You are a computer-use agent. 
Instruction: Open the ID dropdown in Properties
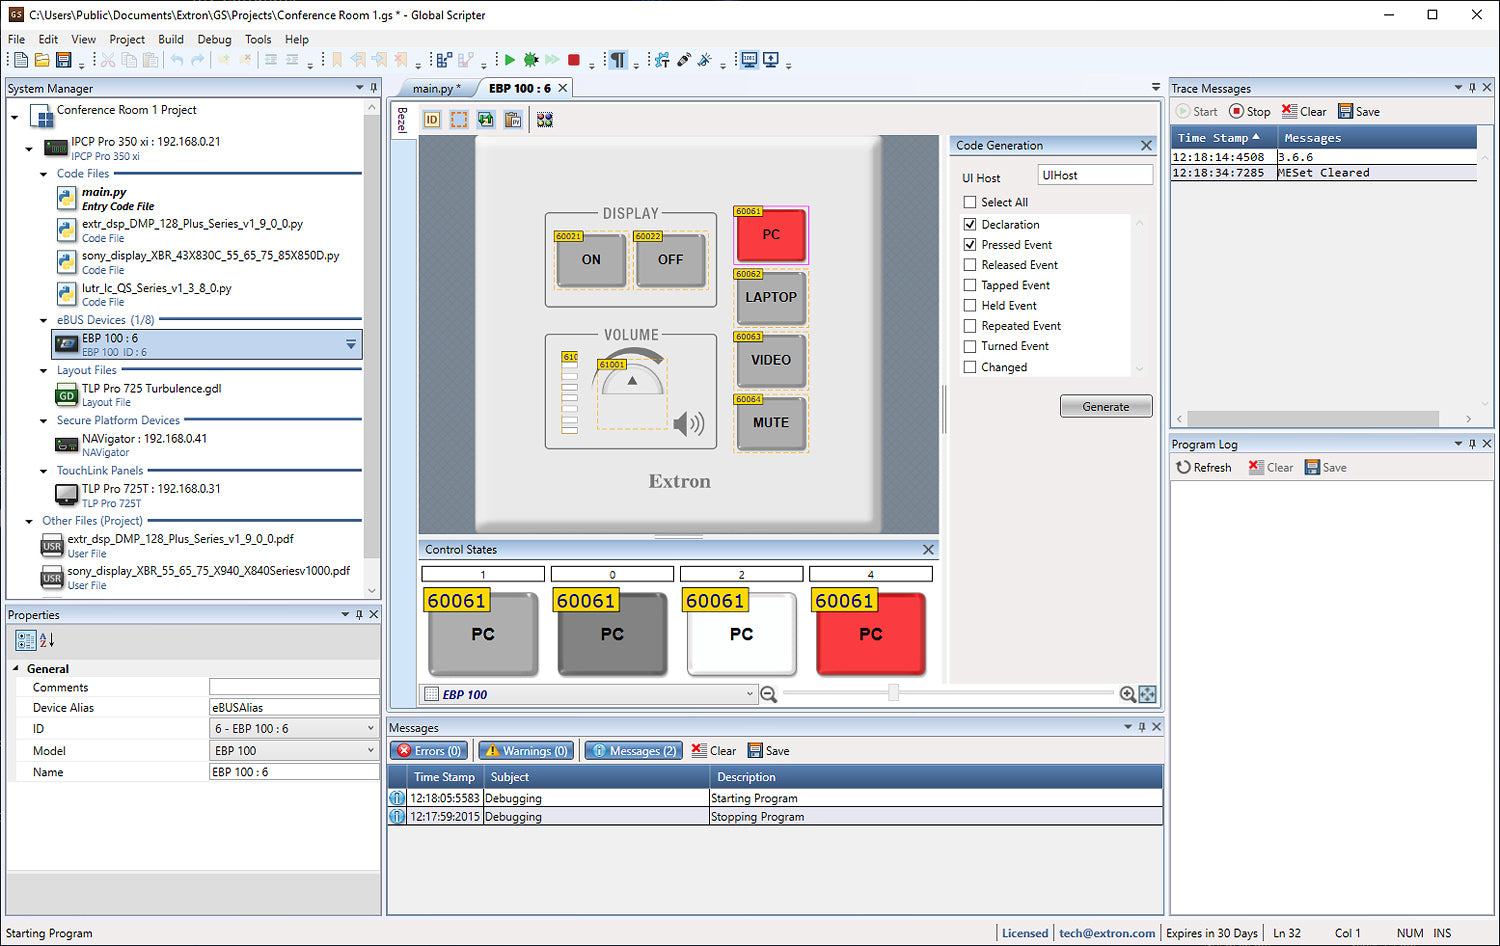[370, 729]
